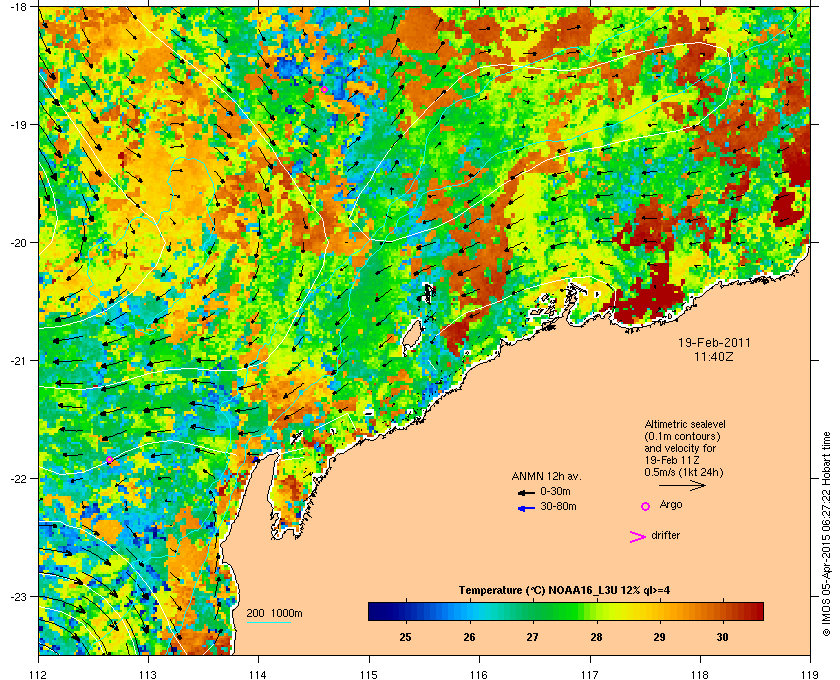Click the black 0-30m arrow in the legend
840x680 pixels.
click(526, 493)
